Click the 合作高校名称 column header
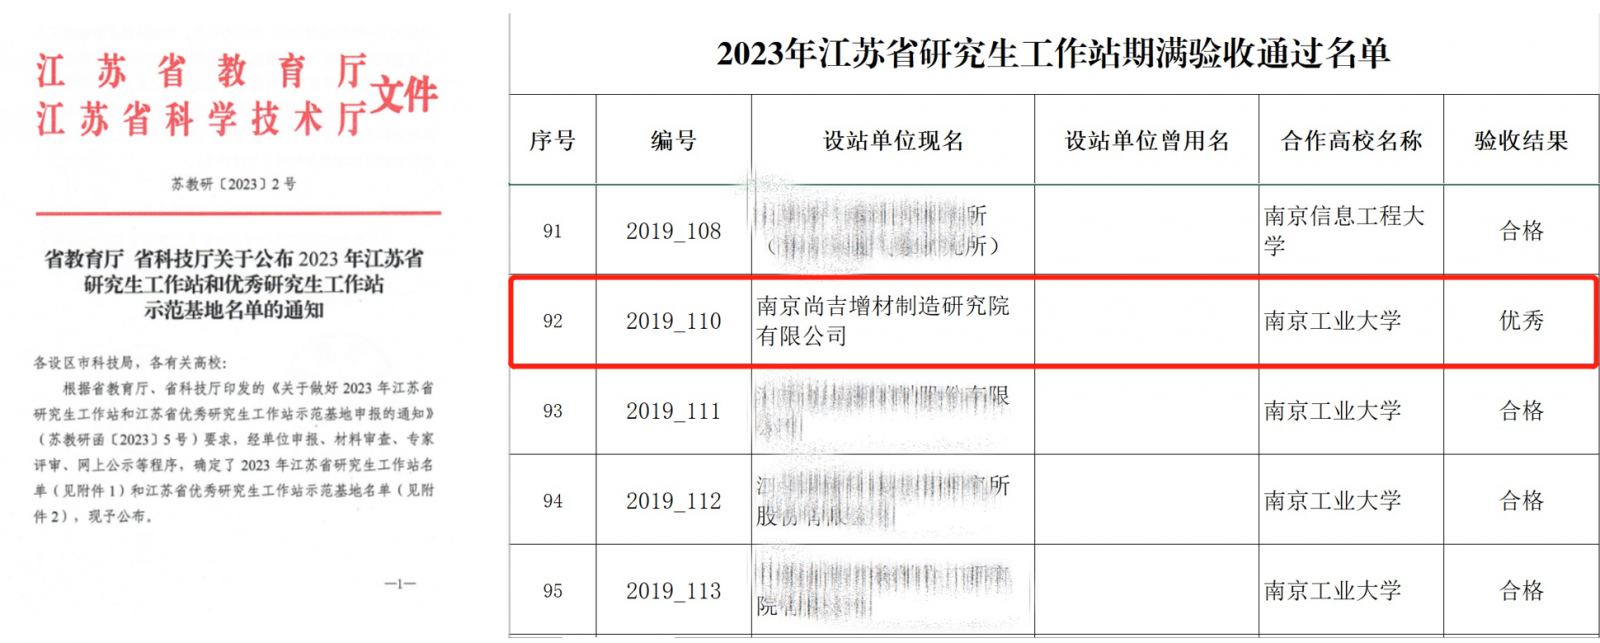This screenshot has width=1600, height=643. 1351,140
